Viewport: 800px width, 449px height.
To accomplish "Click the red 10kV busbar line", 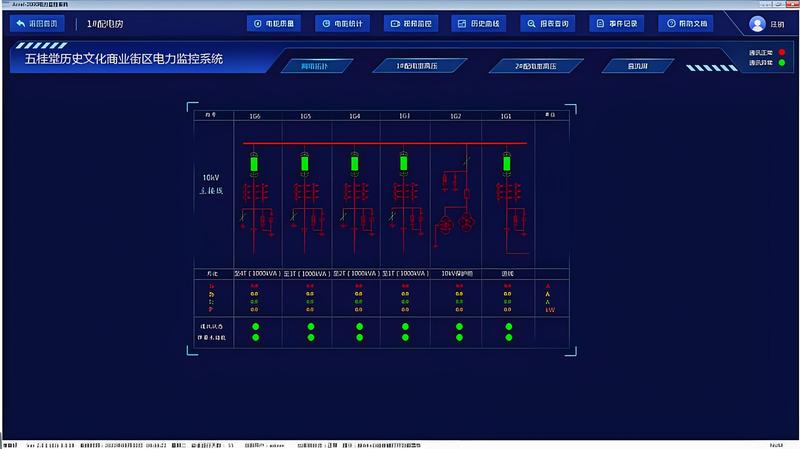I will tap(380, 143).
